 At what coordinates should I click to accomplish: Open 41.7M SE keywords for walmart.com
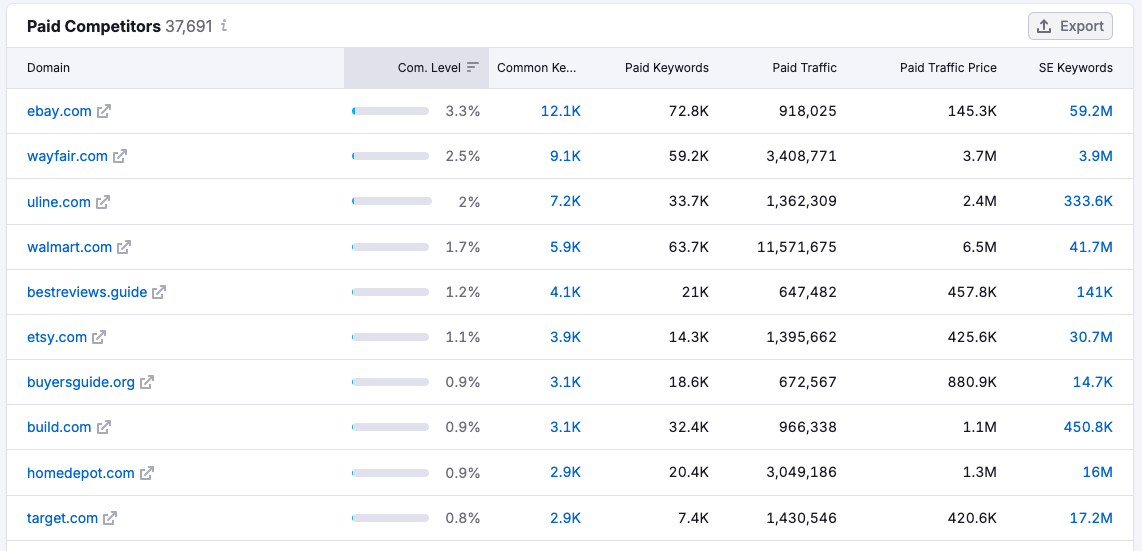pos(1091,247)
